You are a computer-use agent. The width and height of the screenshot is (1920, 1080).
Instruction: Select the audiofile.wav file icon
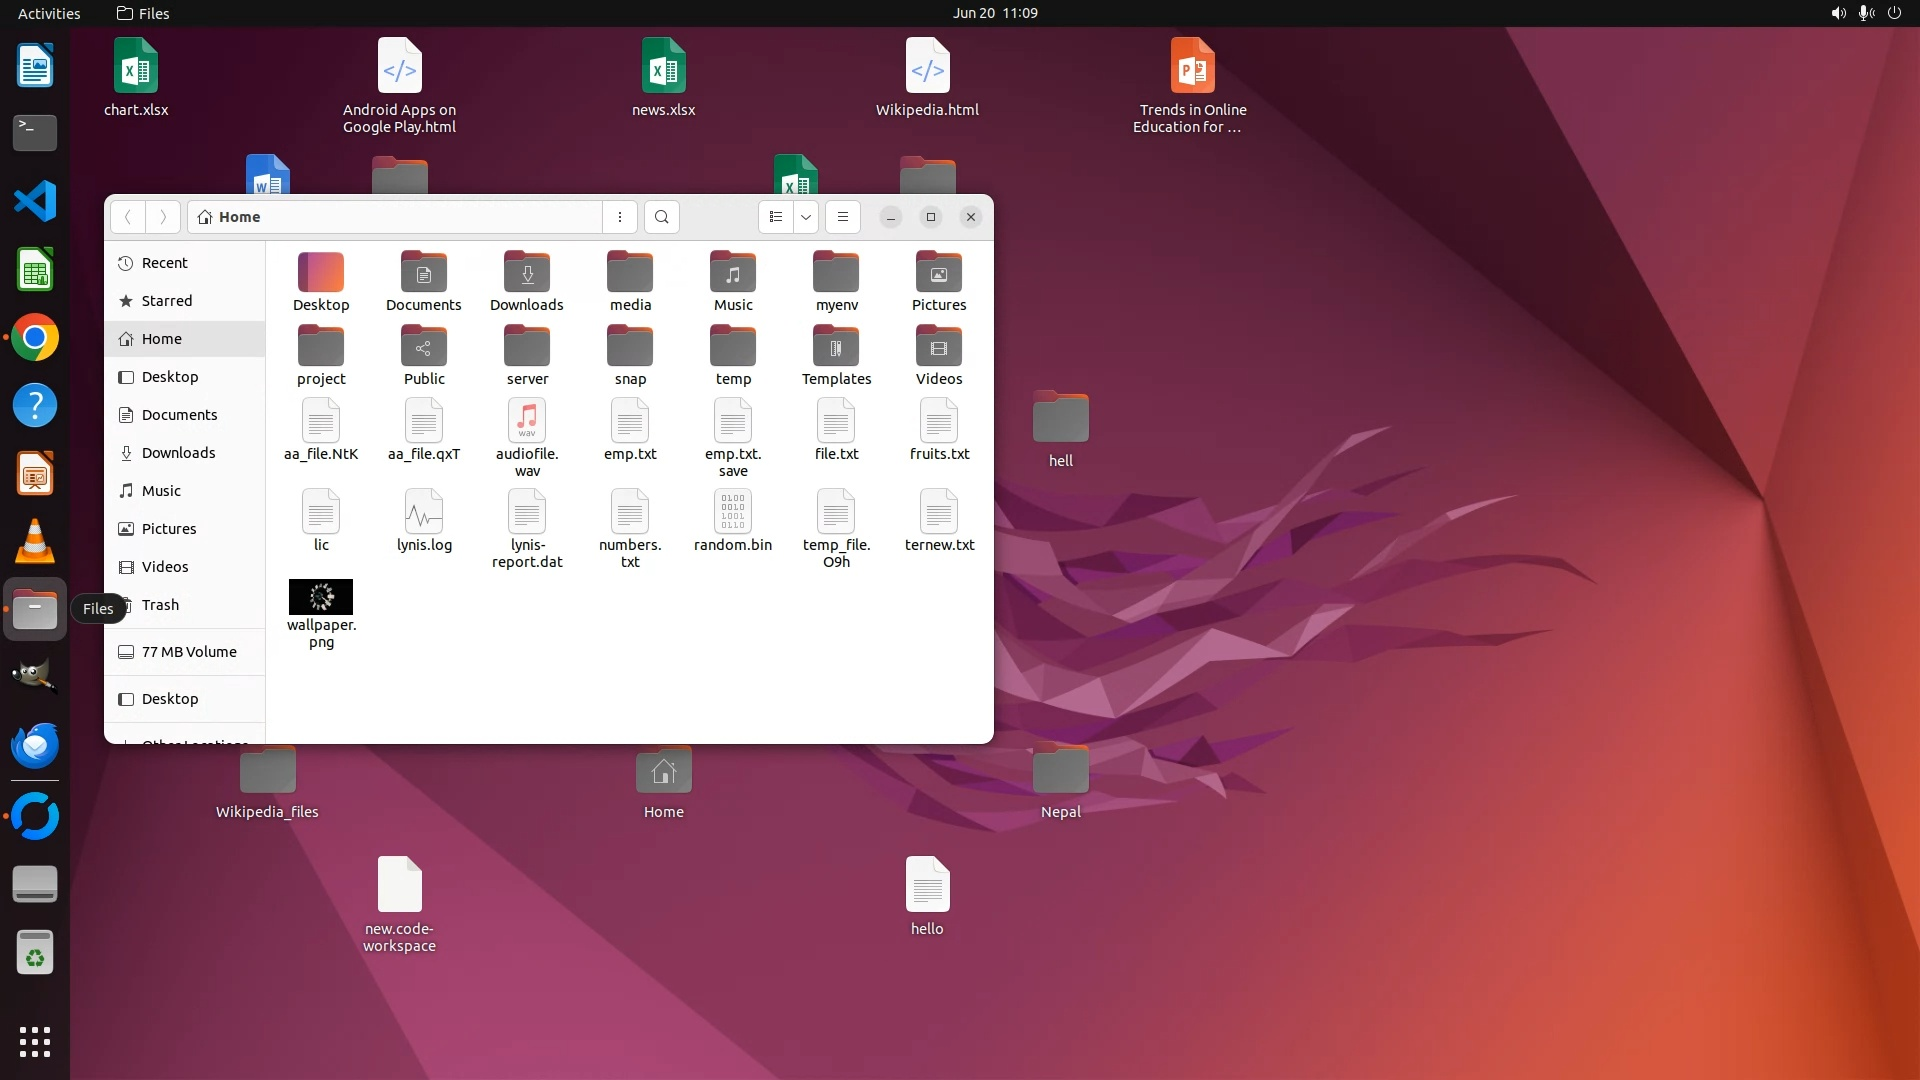527,421
